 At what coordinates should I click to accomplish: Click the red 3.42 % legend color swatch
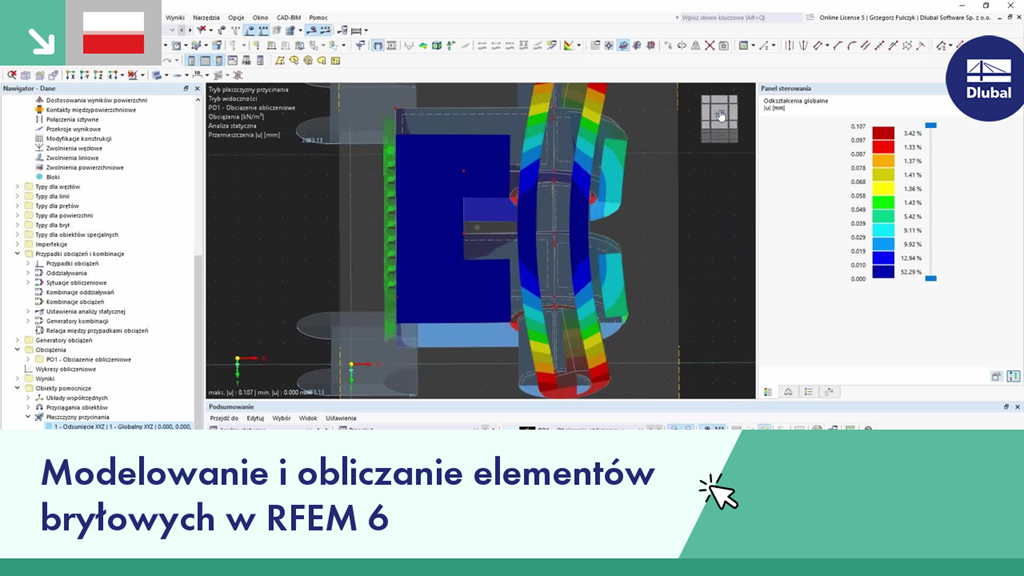pyautogui.click(x=884, y=133)
